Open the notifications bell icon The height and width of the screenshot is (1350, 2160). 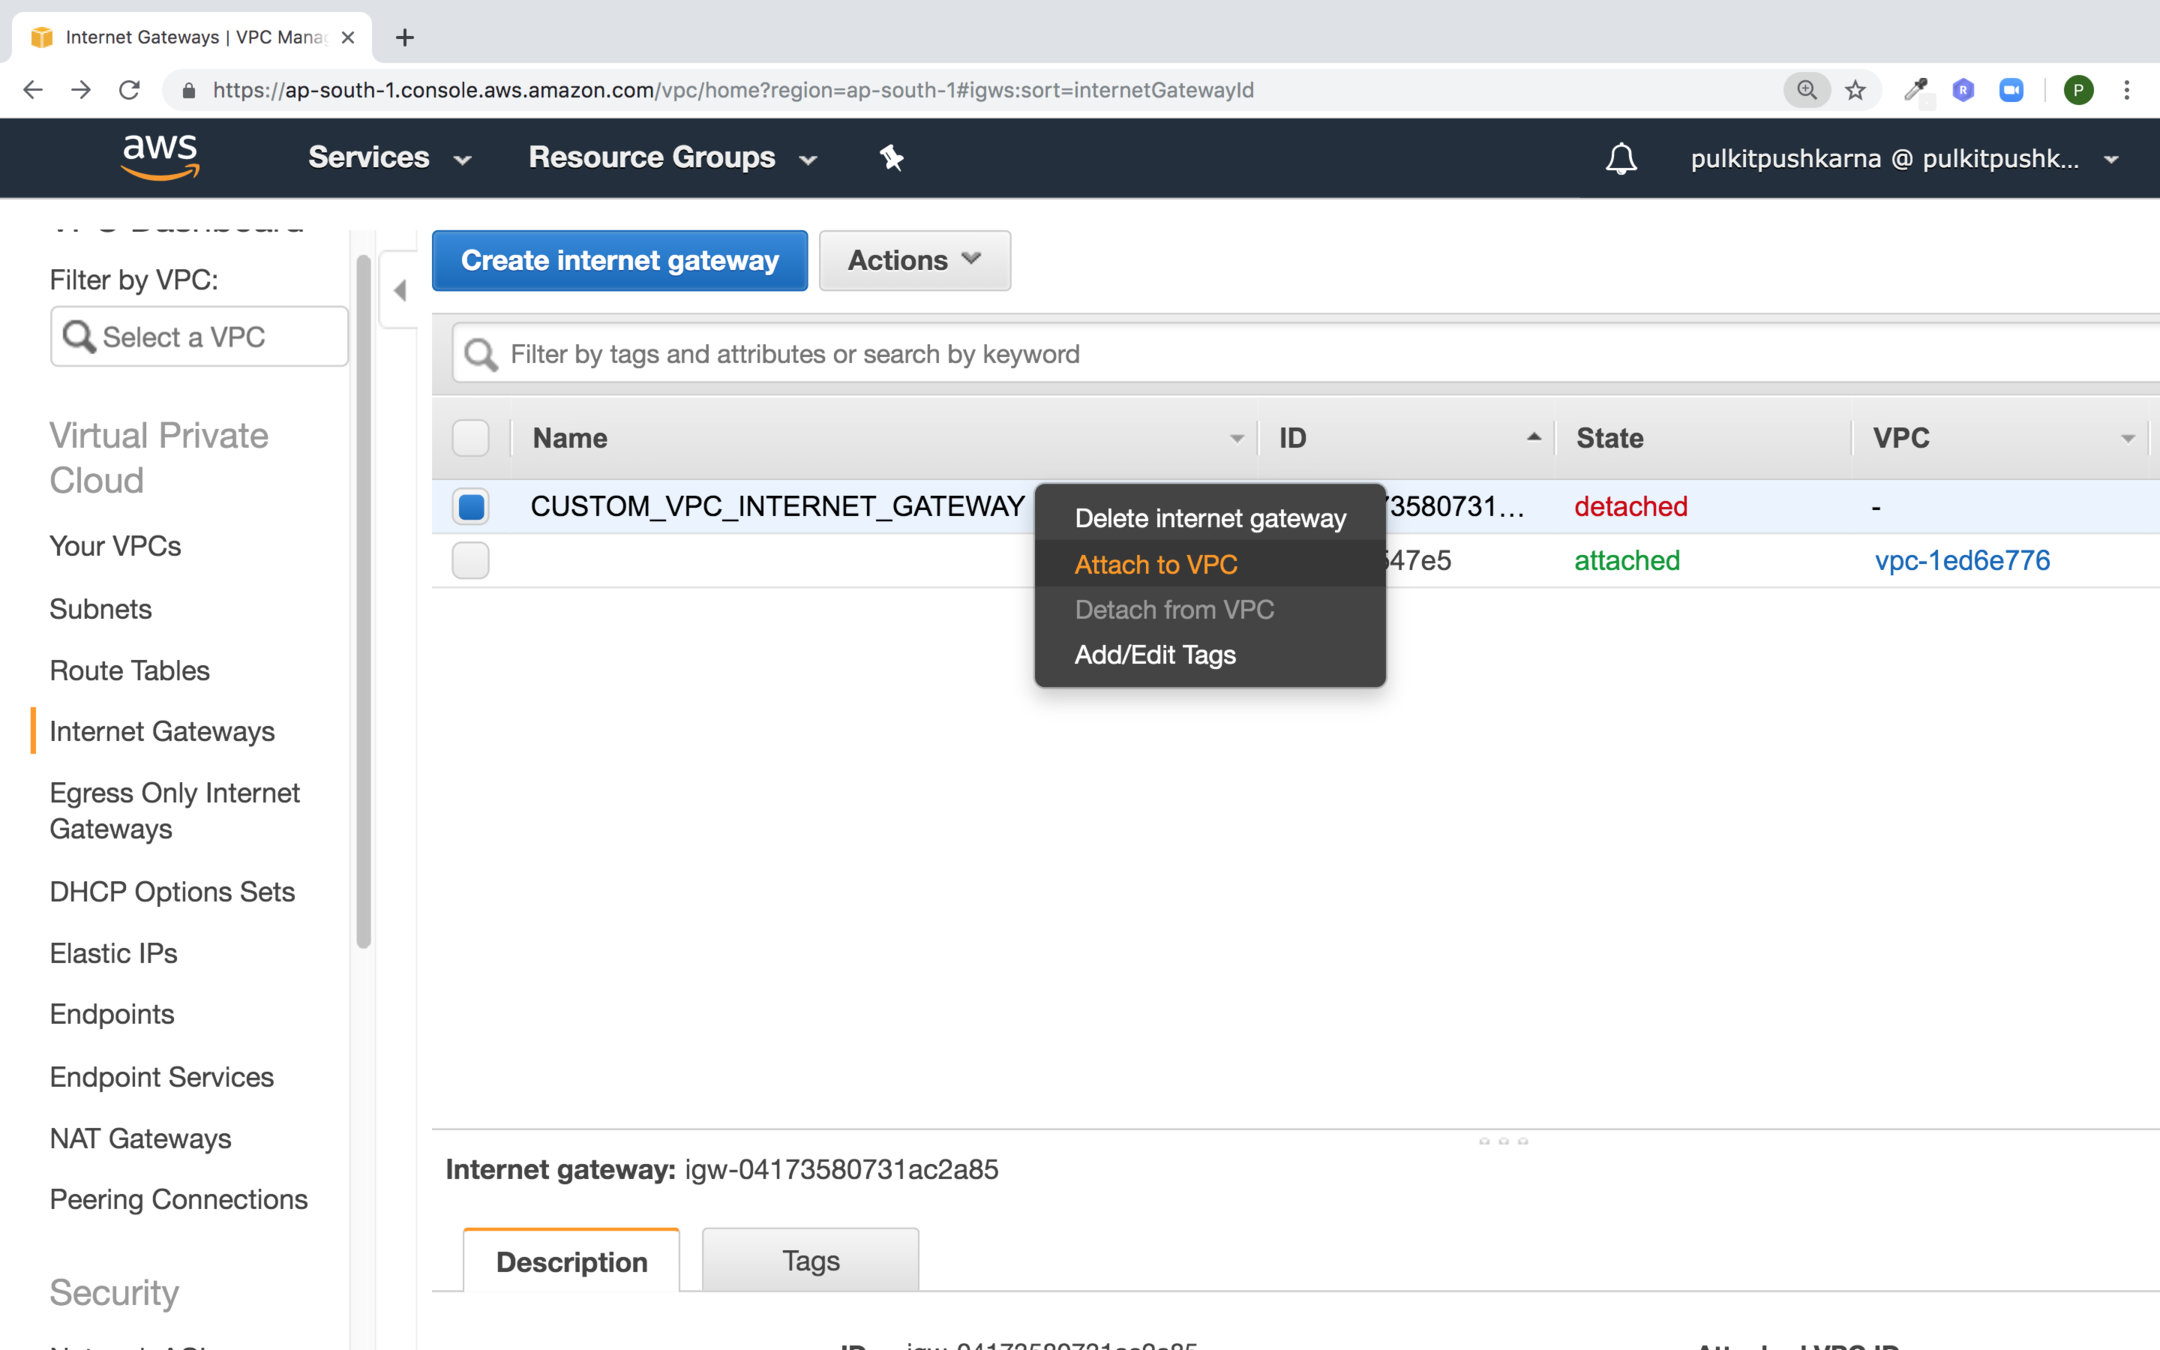tap(1621, 158)
